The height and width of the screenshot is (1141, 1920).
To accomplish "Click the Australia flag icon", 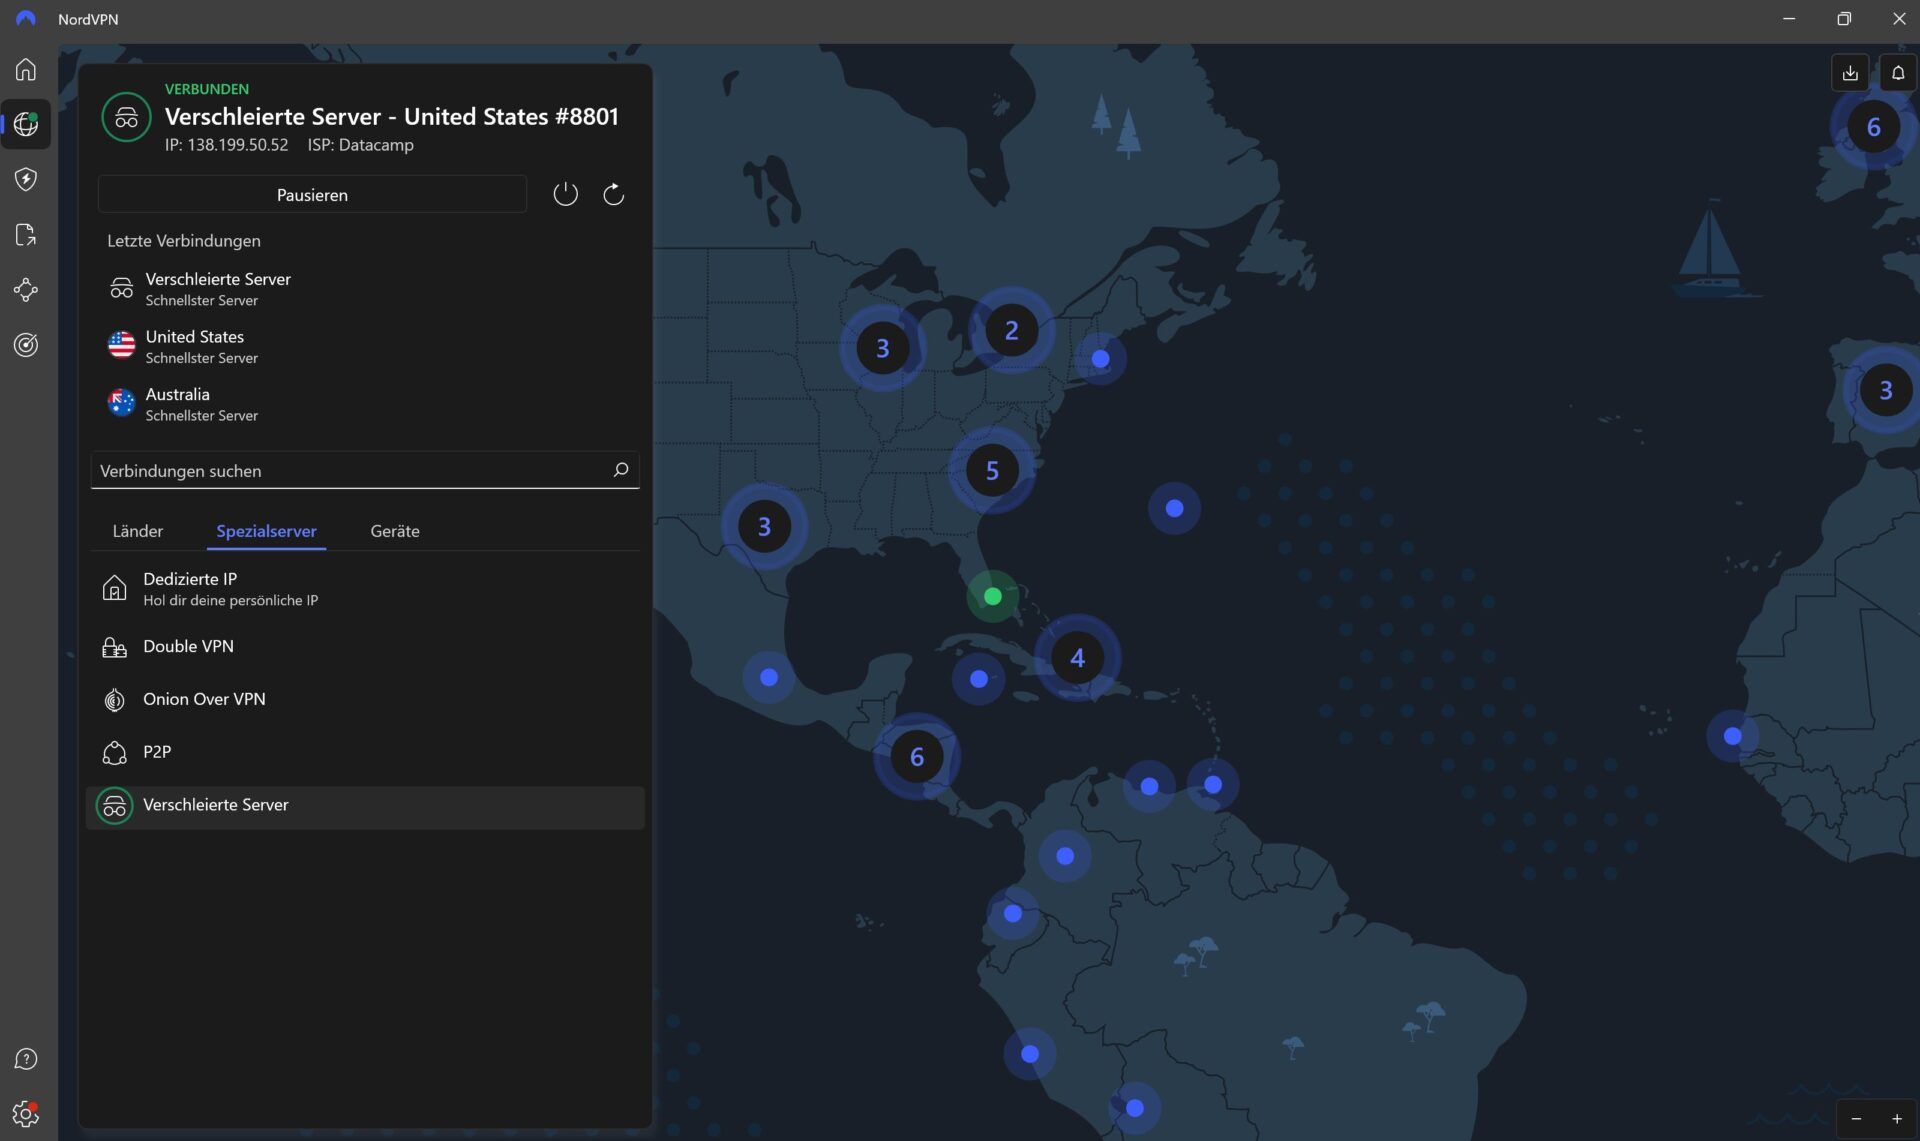I will pyautogui.click(x=121, y=402).
